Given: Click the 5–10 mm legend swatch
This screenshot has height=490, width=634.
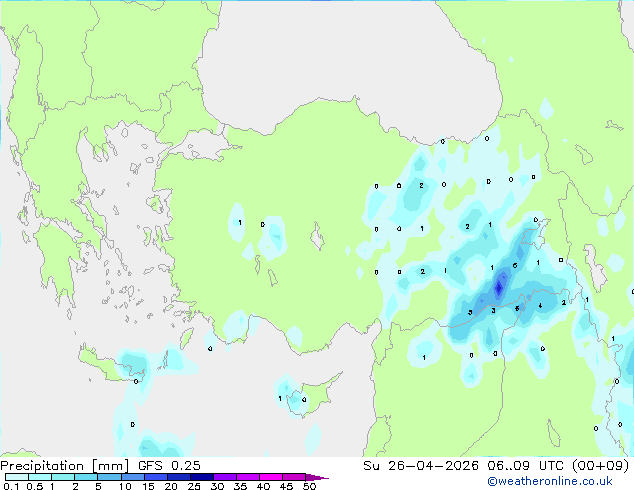Looking at the screenshot, I should click(x=109, y=477).
